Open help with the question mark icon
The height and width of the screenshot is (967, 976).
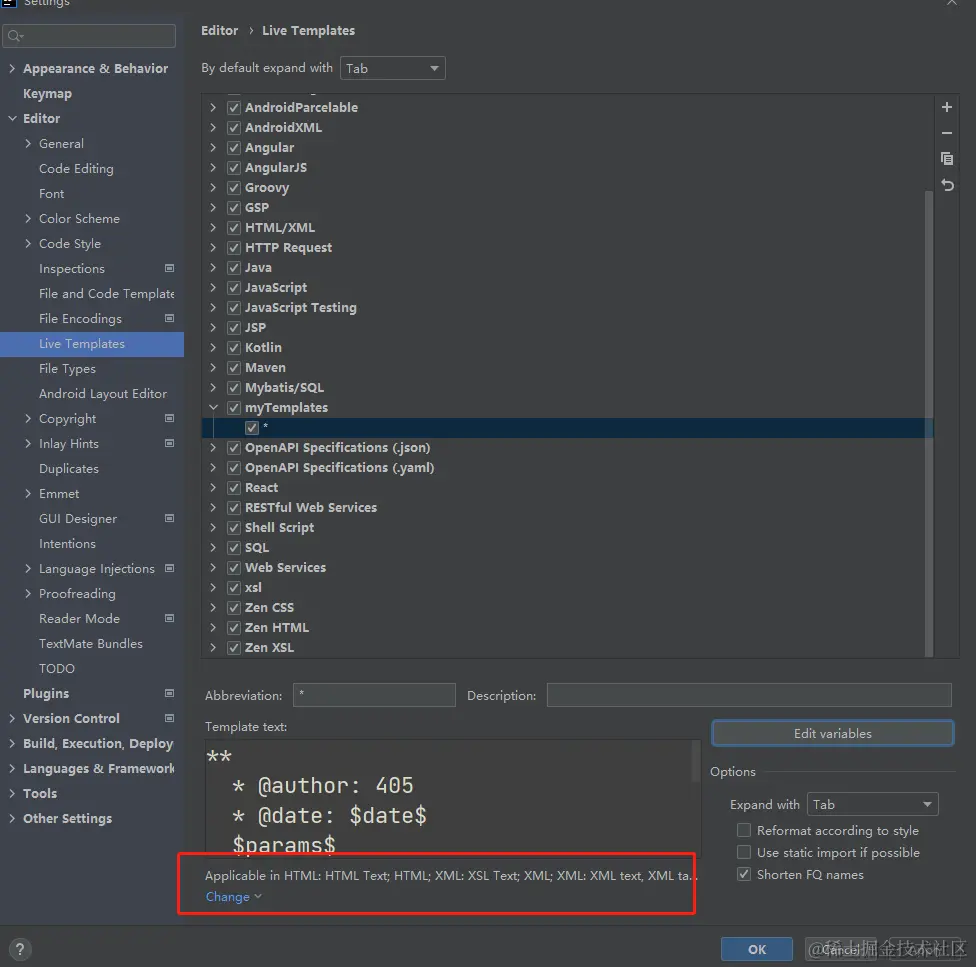(20, 949)
